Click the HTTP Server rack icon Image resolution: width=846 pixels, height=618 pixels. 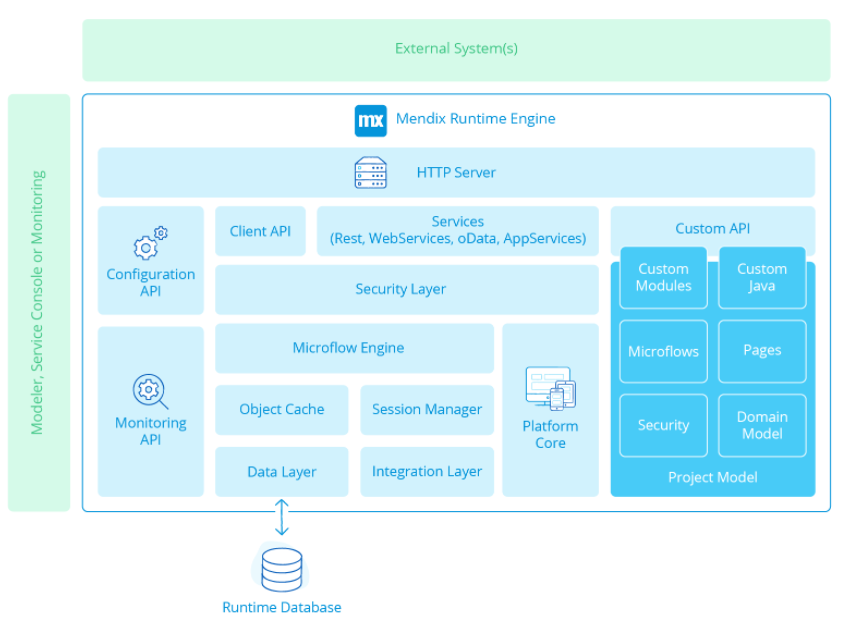point(370,173)
